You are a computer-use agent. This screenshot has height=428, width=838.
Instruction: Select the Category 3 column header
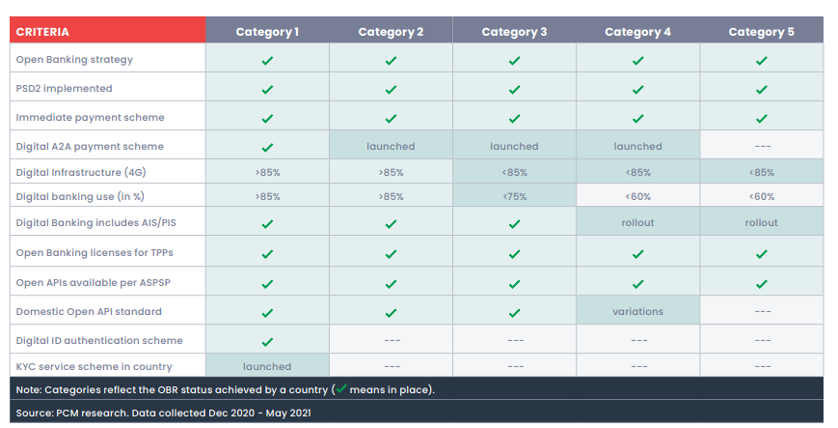tap(514, 30)
